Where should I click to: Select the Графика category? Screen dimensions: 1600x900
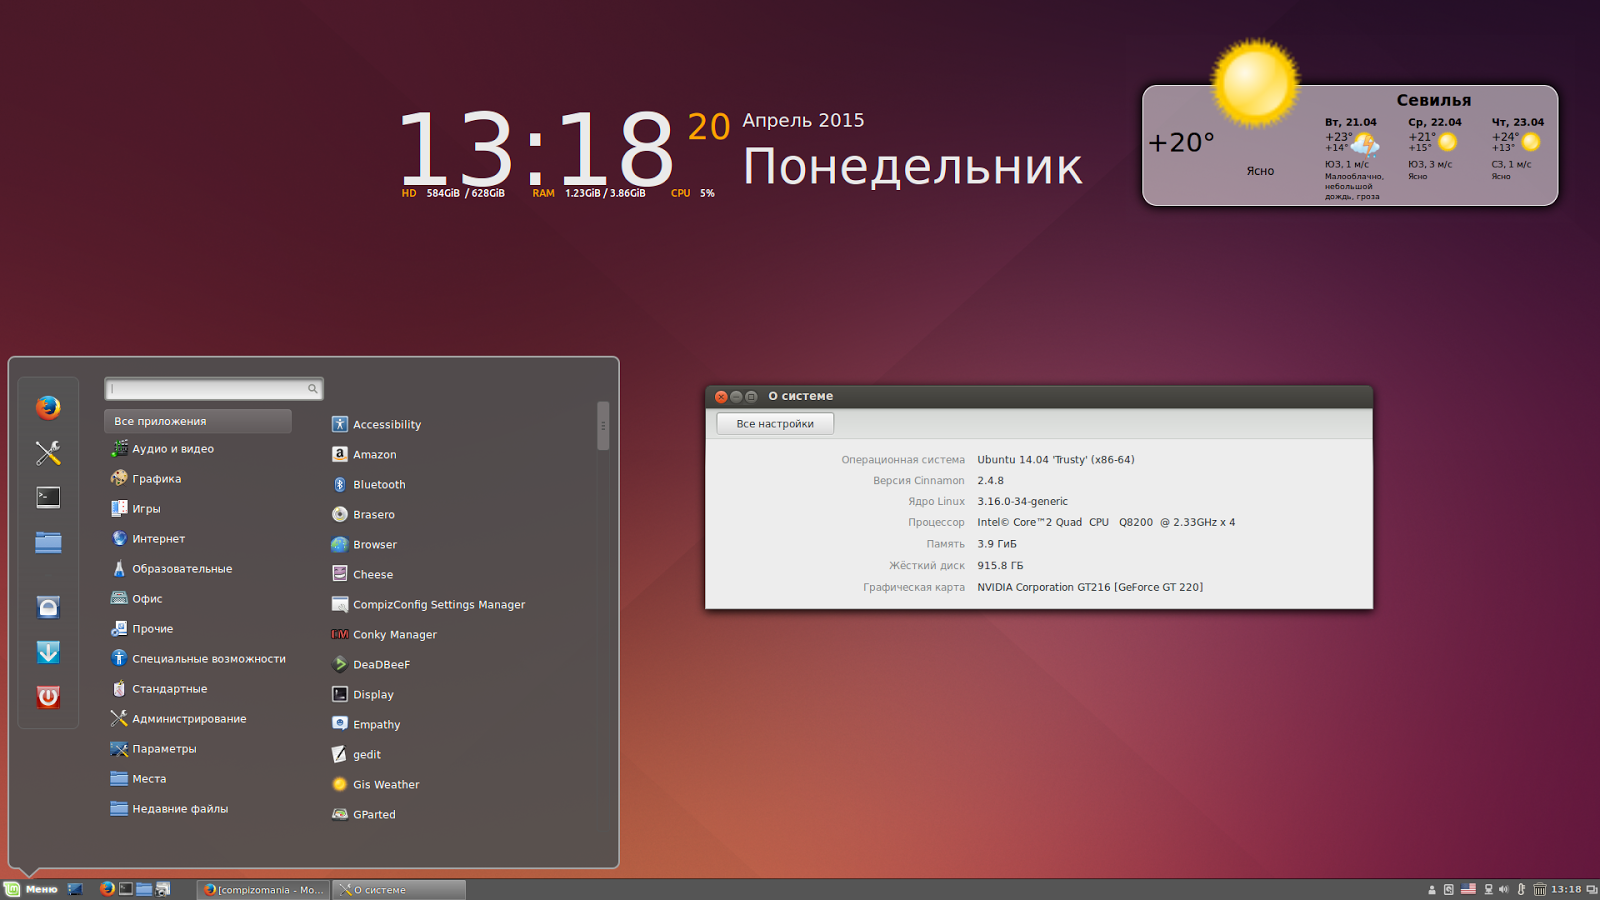[x=146, y=479]
